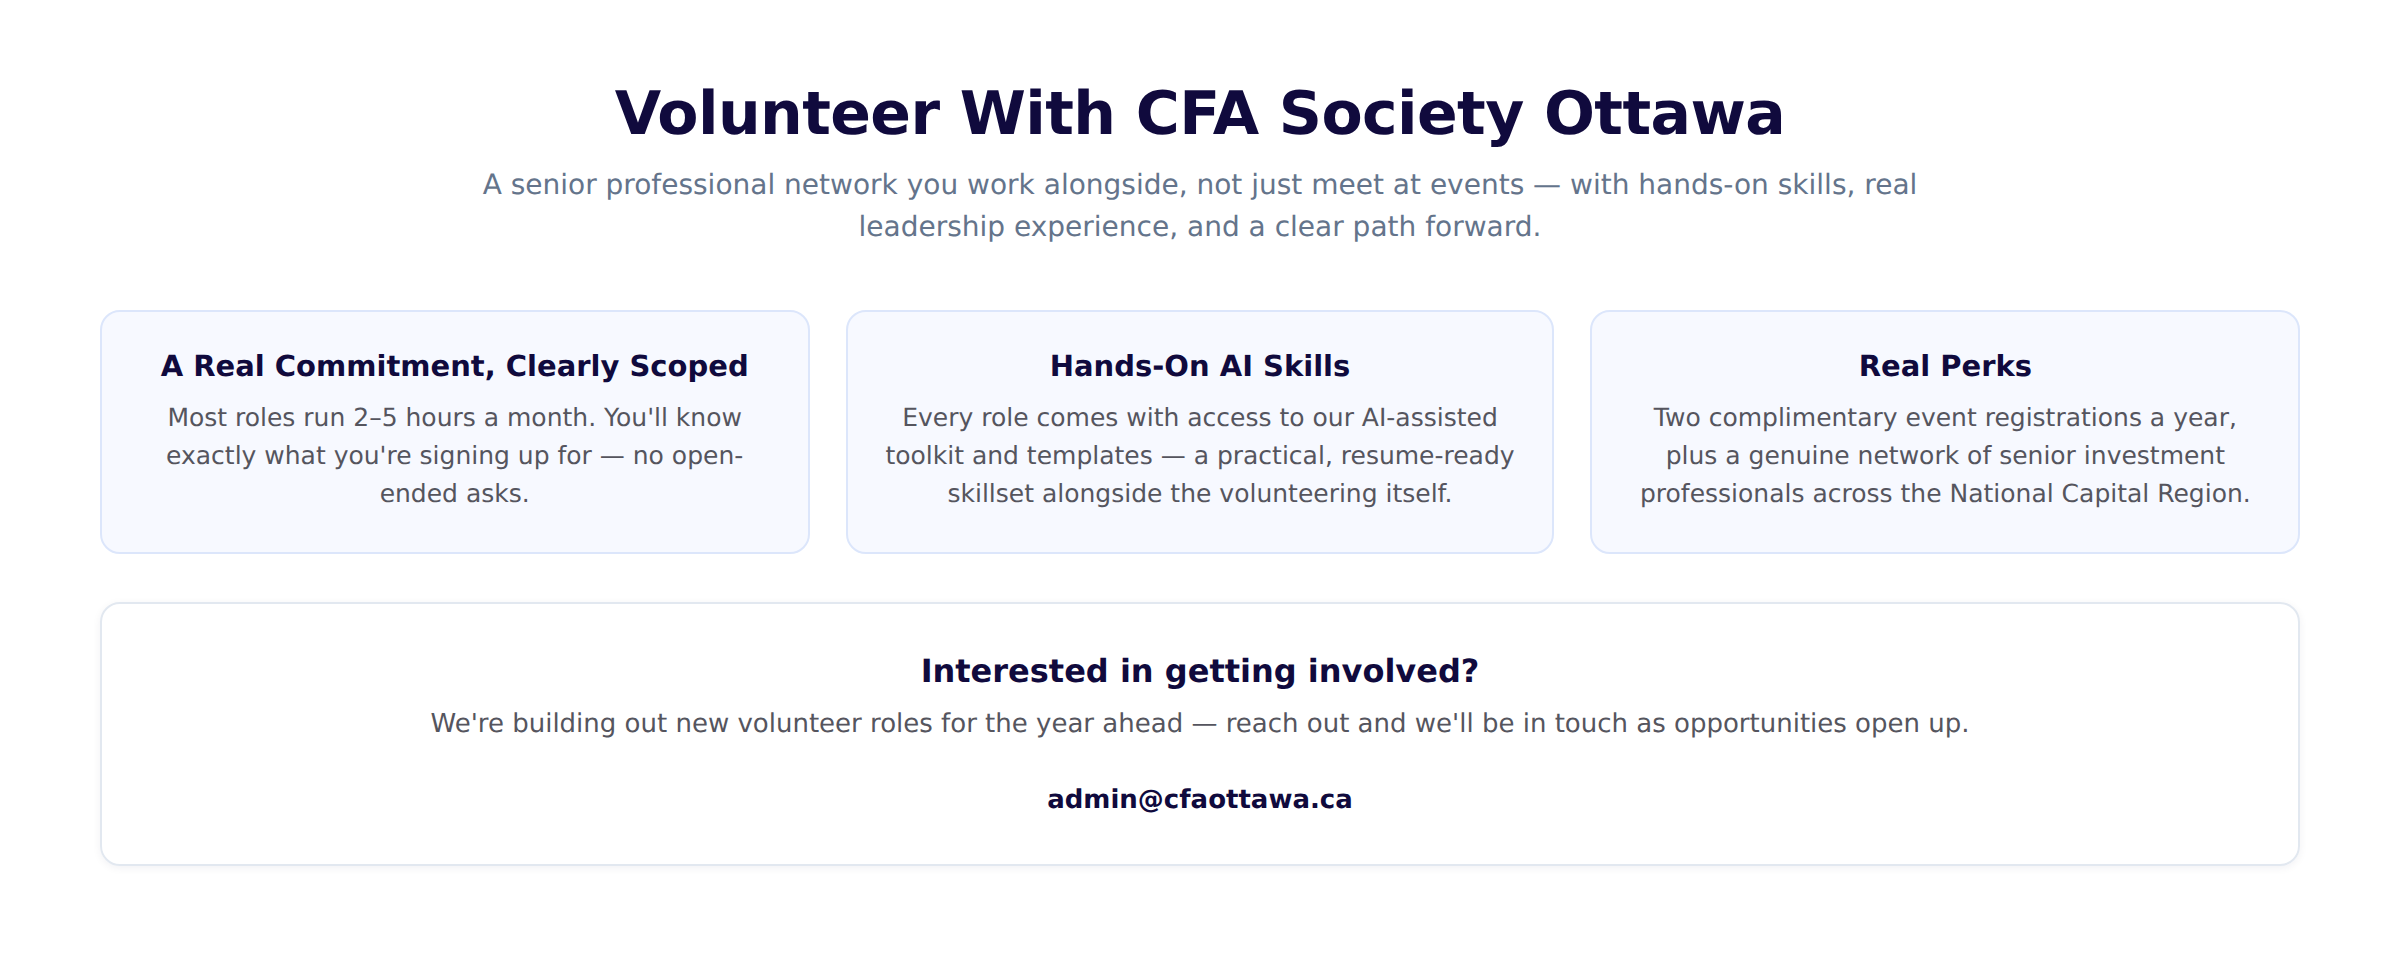Screen dimensions: 2400x966
Task: Click the 'leadership experience' subtitle line
Action: tap(1199, 227)
